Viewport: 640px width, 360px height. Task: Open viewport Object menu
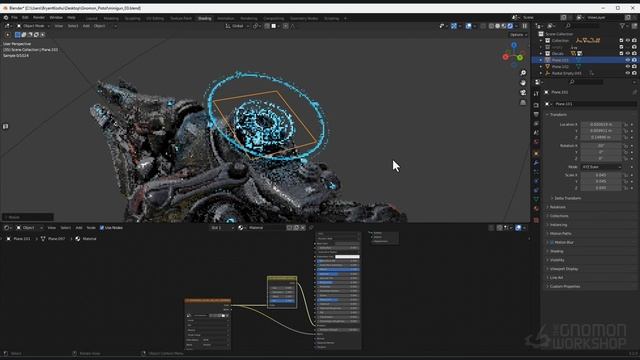(100, 26)
